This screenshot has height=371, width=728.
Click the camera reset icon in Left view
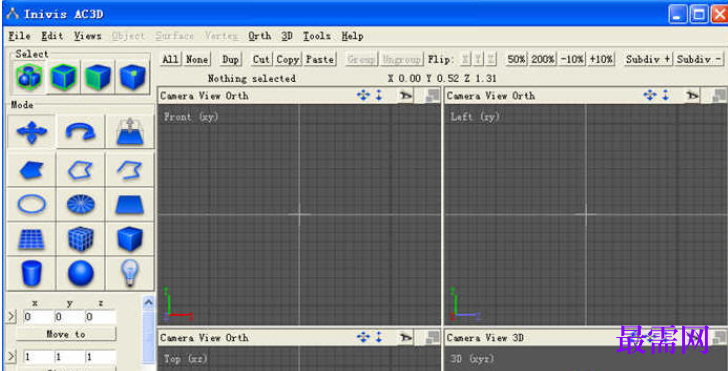point(693,96)
